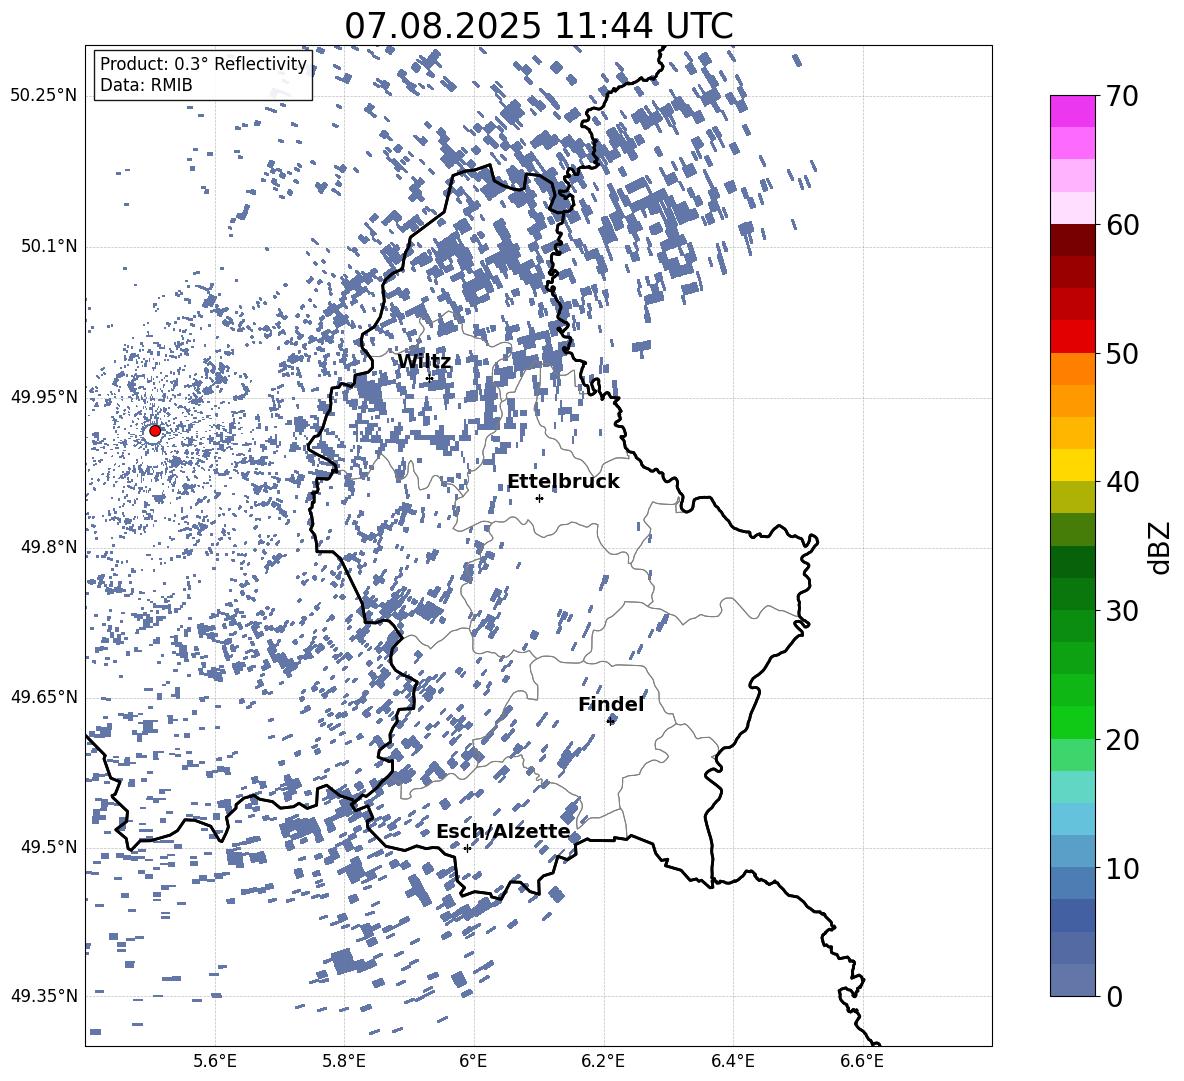Screen dimensions: 1184x1081
Task: Click the 50.25°N latitude label
Action: coord(44,96)
